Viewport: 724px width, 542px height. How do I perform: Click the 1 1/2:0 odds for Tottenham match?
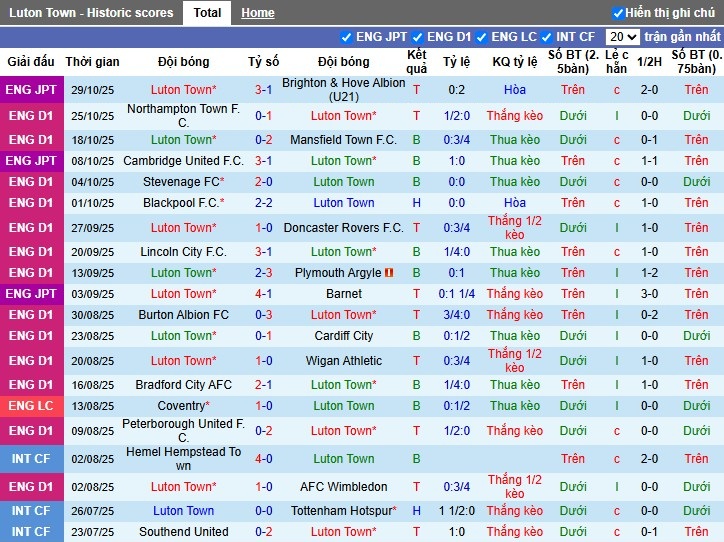click(x=456, y=511)
